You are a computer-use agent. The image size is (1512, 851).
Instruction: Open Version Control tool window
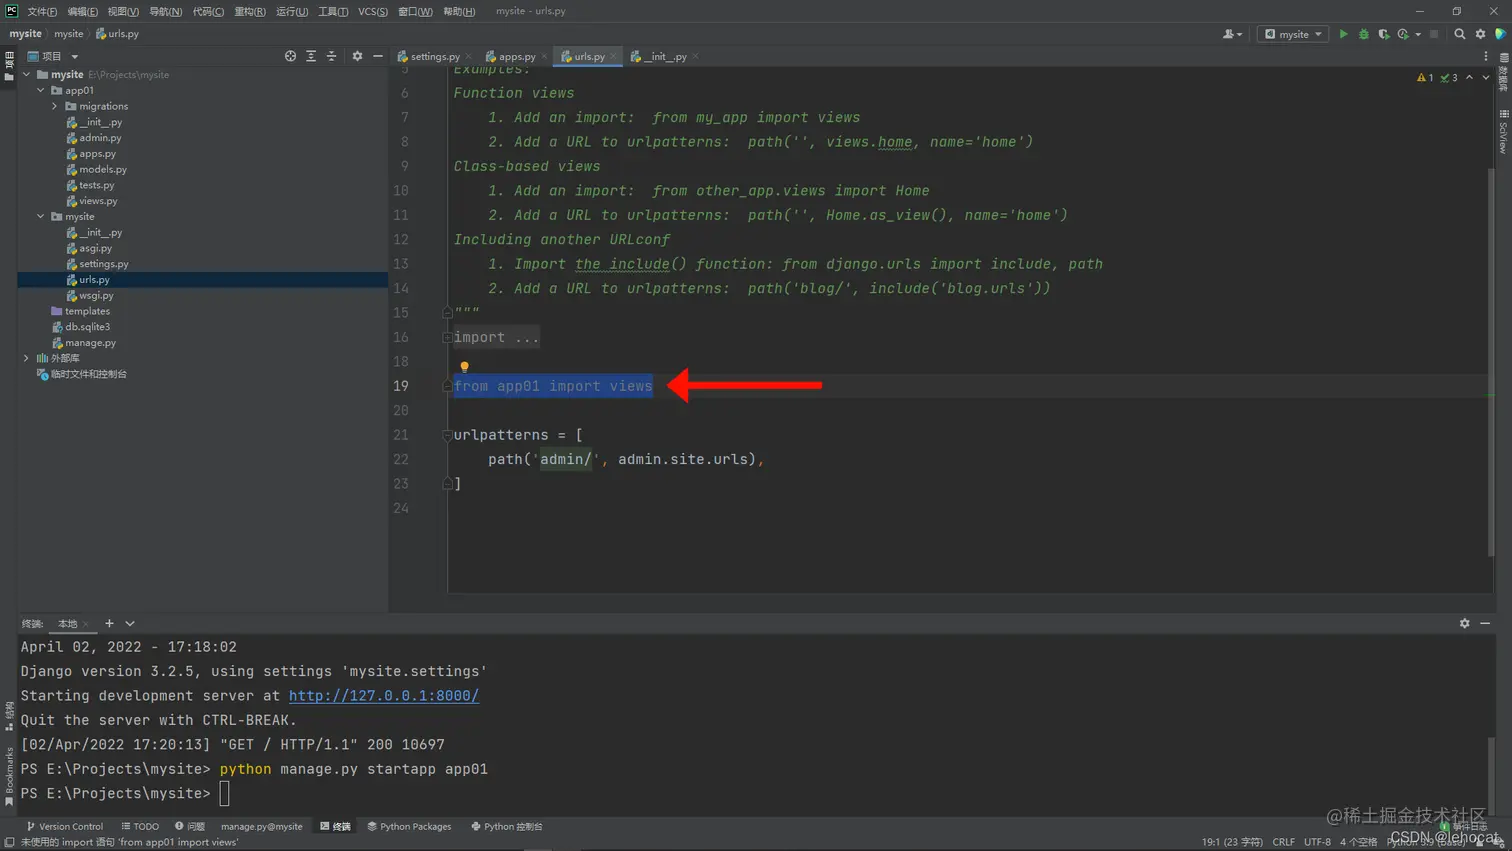pos(64,826)
